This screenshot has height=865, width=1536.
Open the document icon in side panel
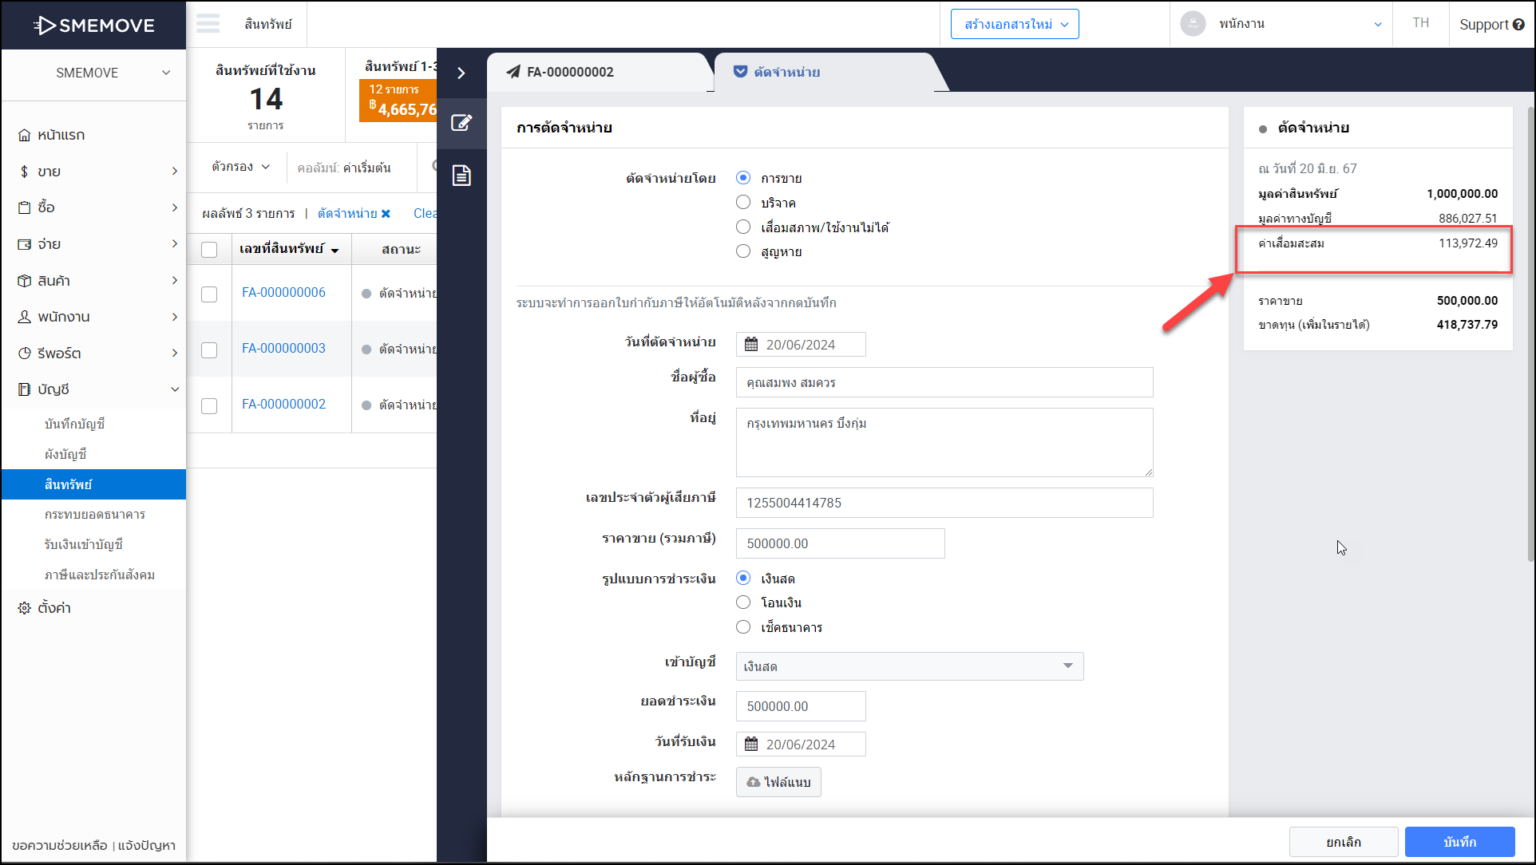[x=461, y=176]
